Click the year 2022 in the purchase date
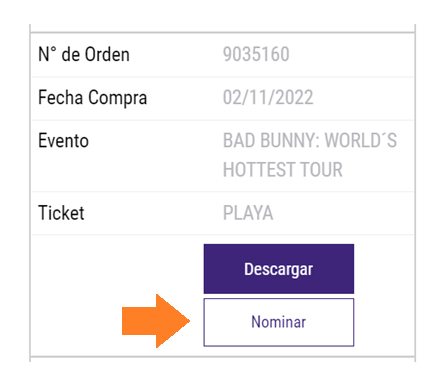The width and height of the screenshot is (431, 380). (294, 98)
